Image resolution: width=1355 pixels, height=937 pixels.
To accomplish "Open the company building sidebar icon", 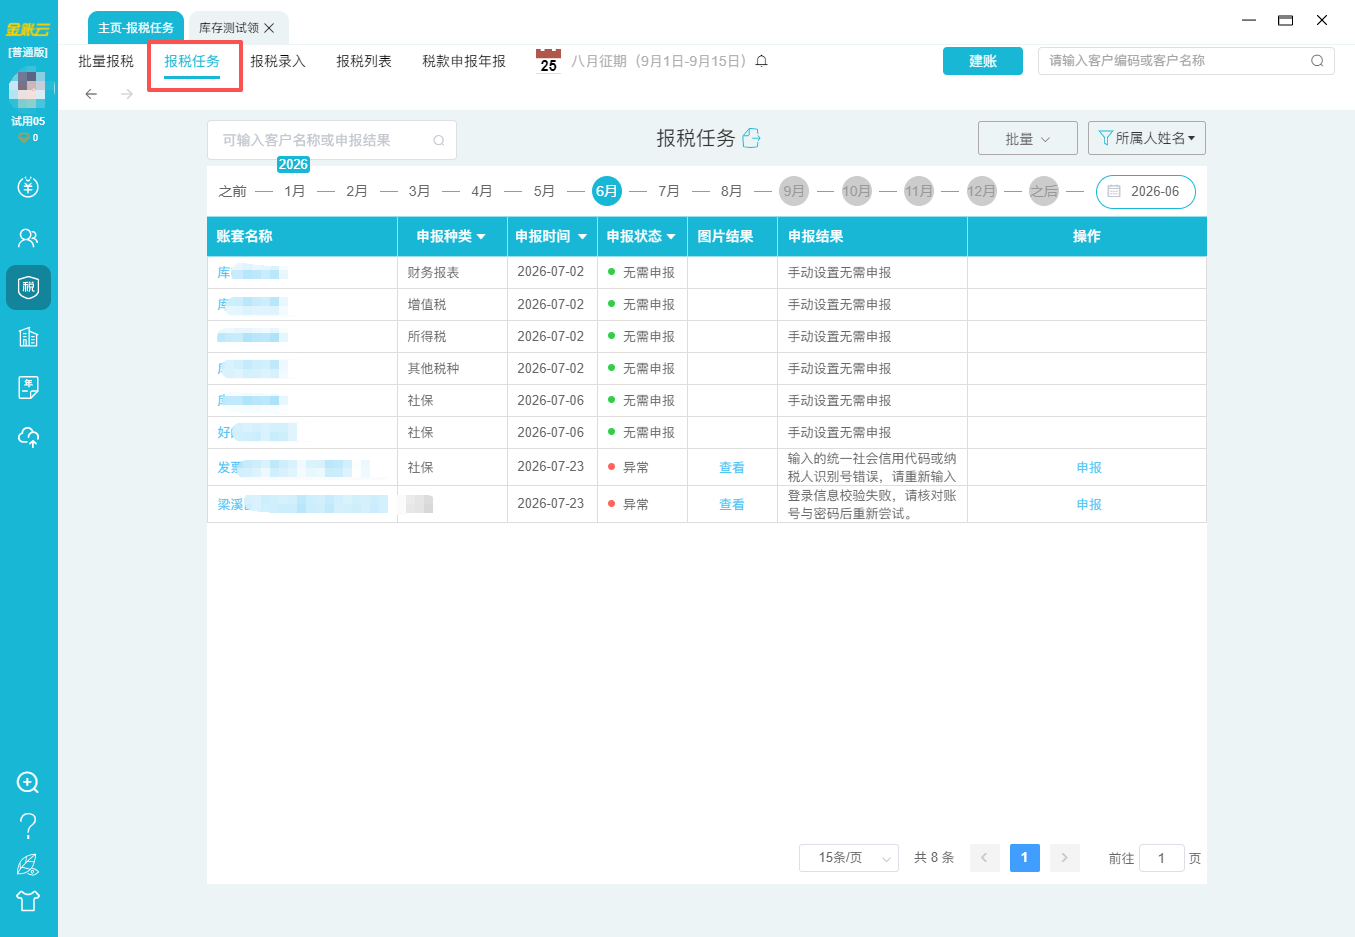I will click(x=28, y=337).
